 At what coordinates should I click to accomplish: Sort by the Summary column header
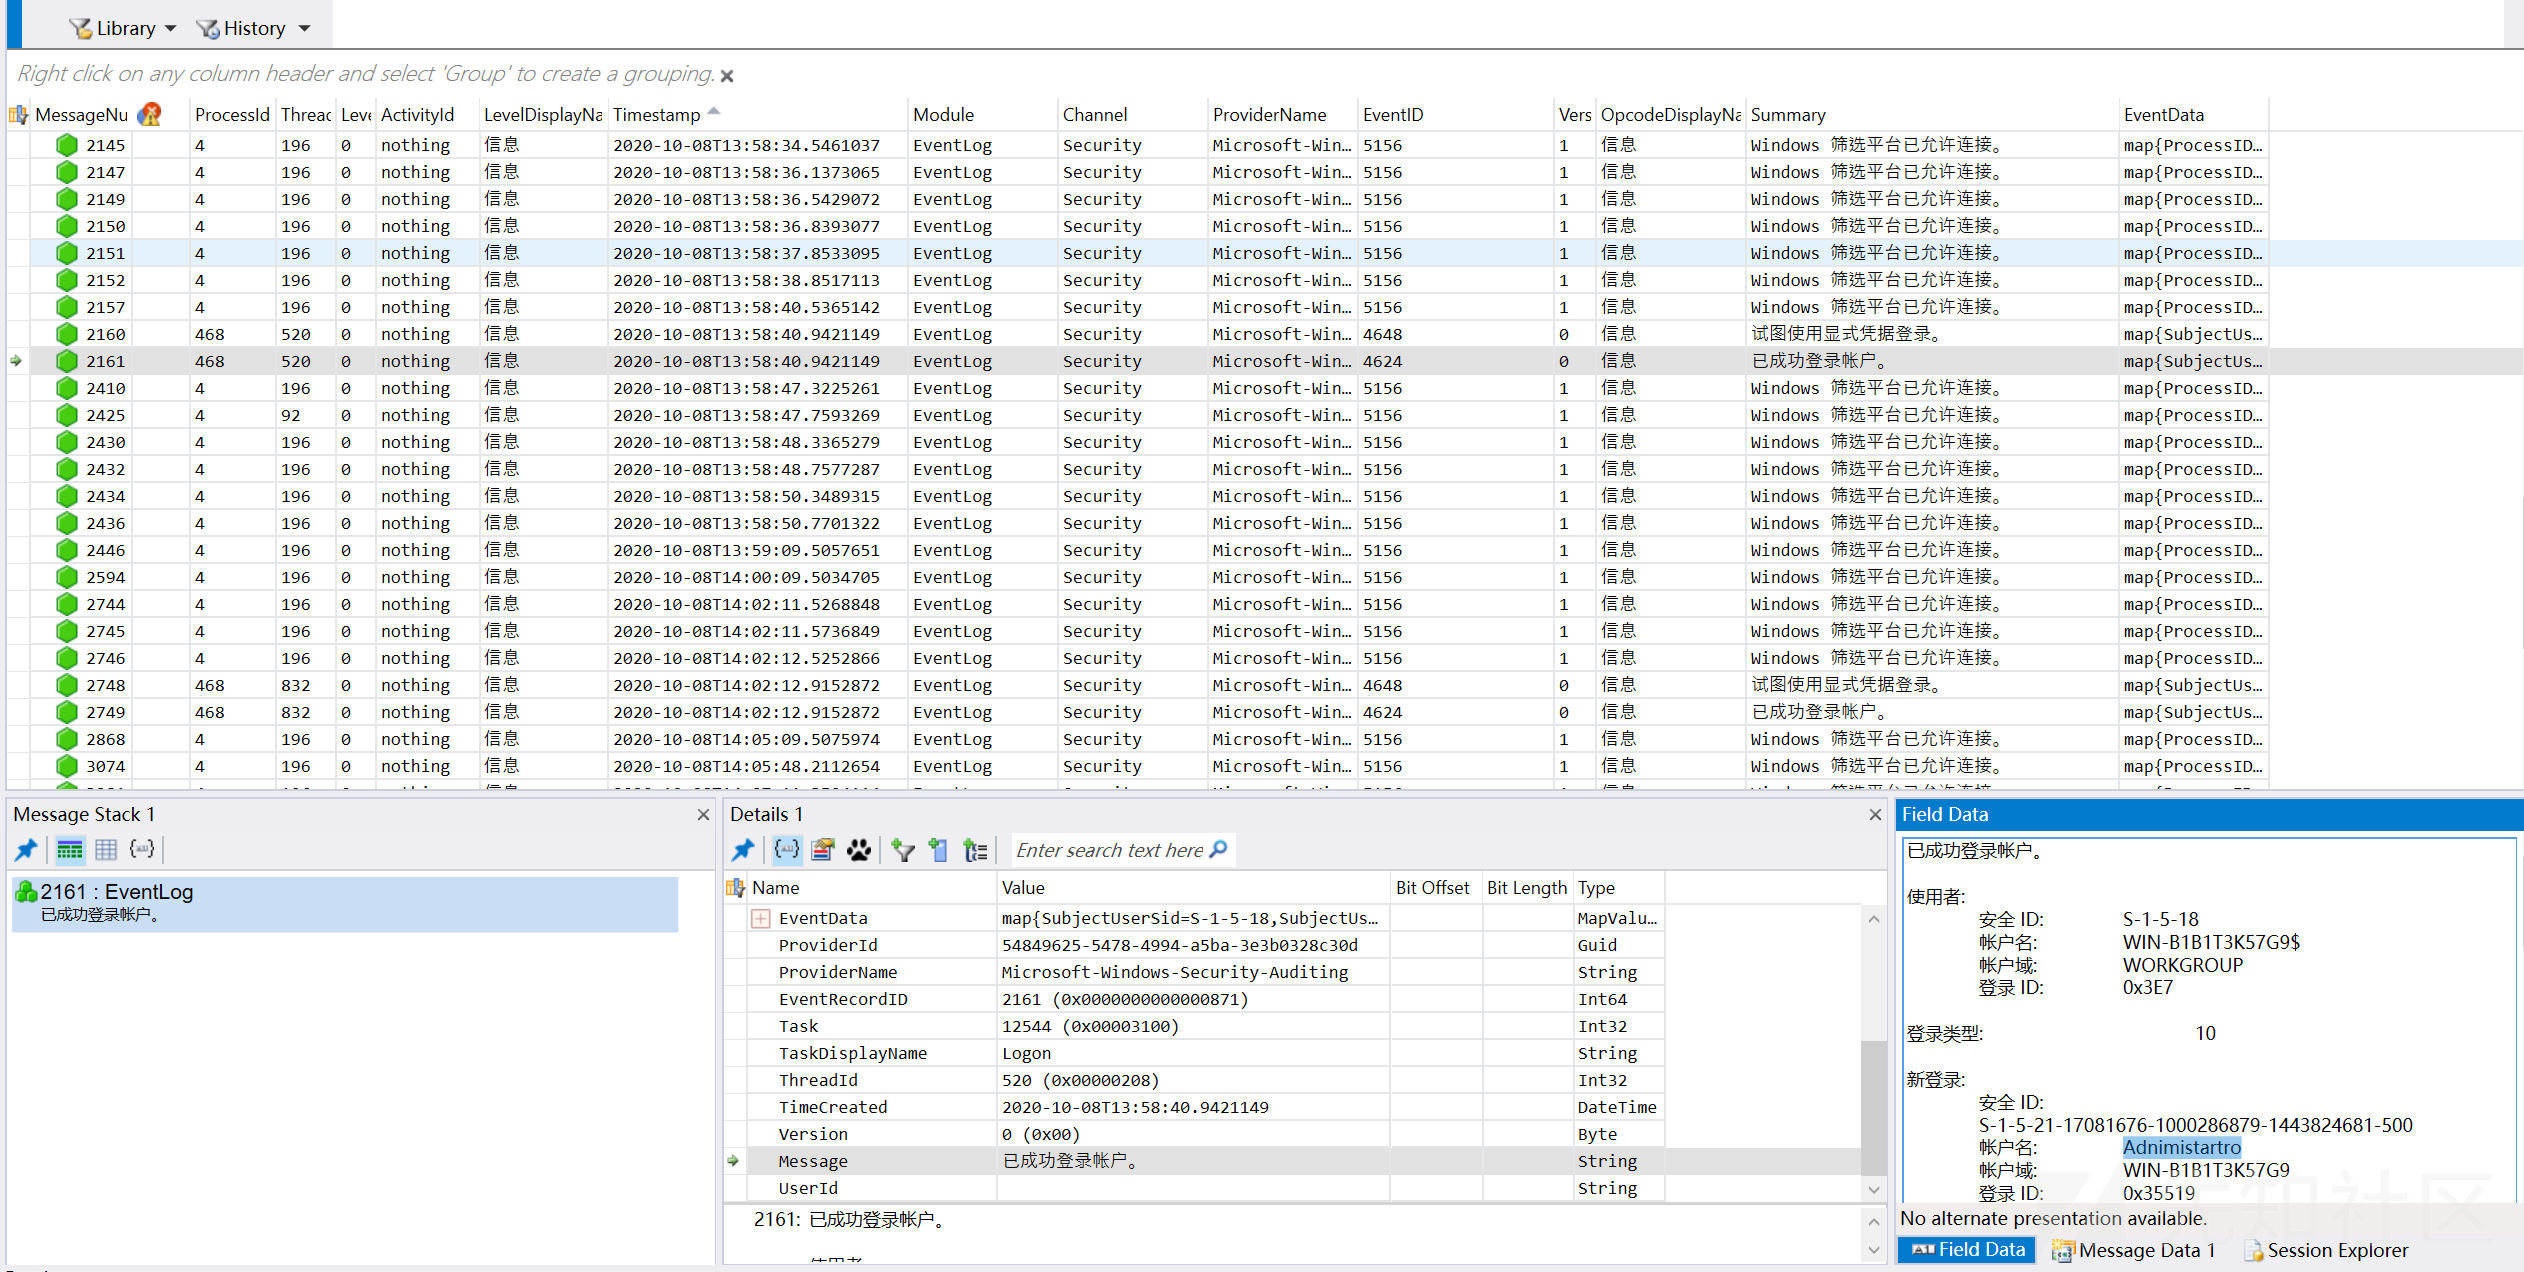pos(1788,115)
